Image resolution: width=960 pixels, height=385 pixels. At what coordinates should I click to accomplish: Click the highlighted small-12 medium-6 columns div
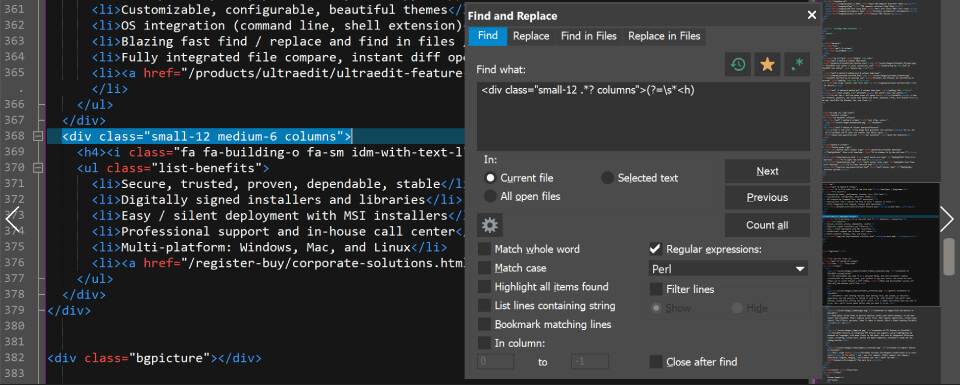point(207,136)
